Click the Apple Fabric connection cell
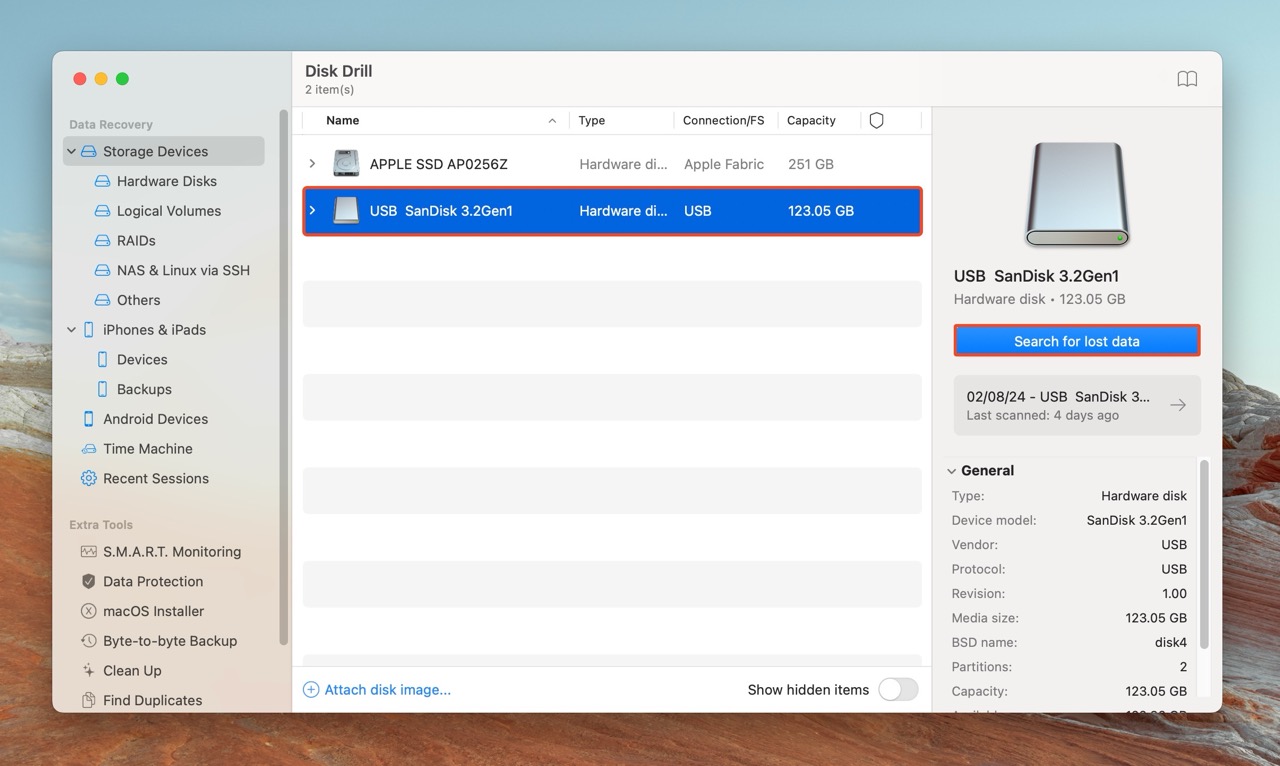Image resolution: width=1280 pixels, height=766 pixels. (x=724, y=164)
